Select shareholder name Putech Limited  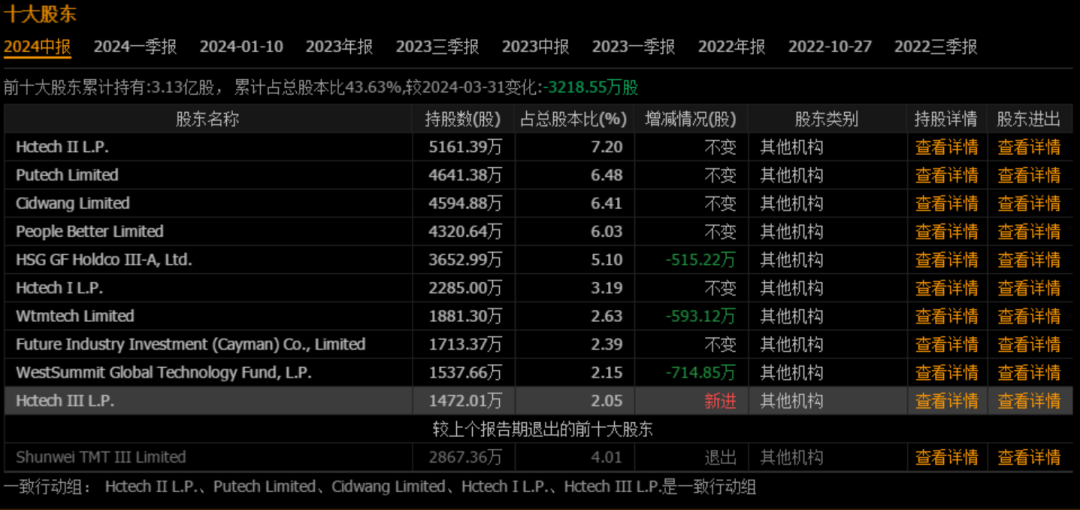tap(68, 175)
